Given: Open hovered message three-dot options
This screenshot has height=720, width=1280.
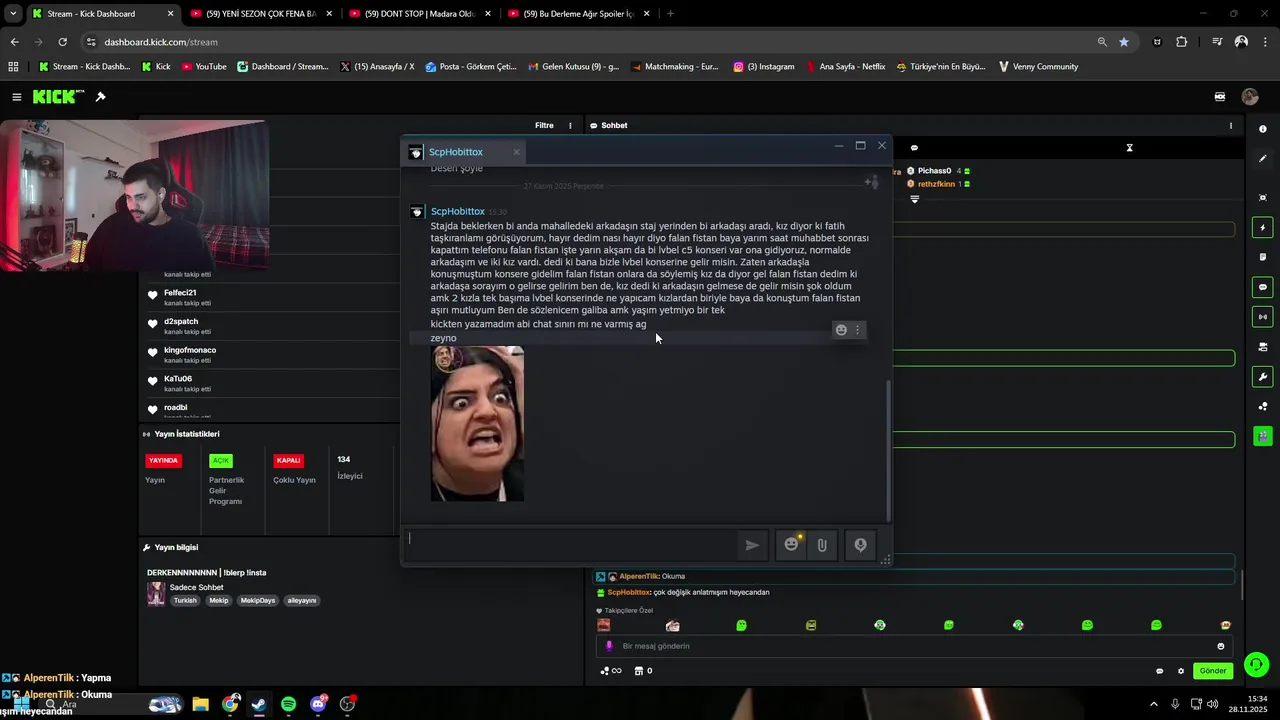Looking at the screenshot, I should coord(857,330).
